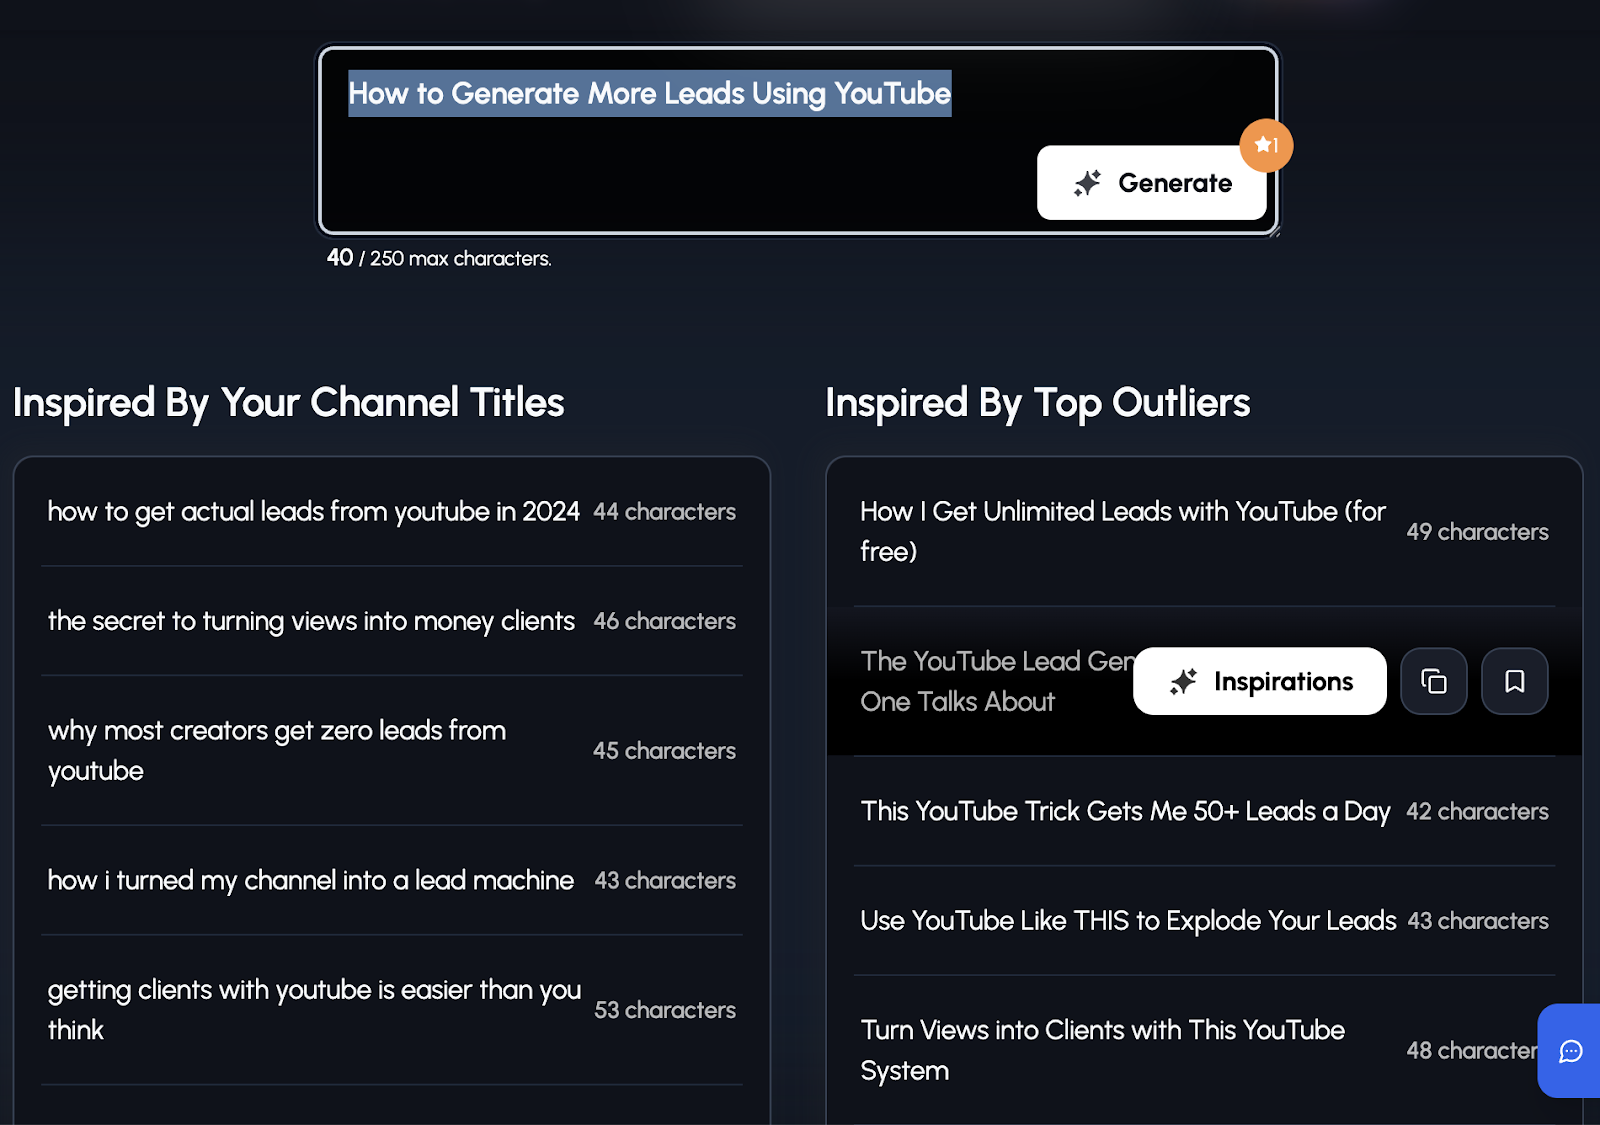Click the orange star credit badge

[x=1266, y=145]
